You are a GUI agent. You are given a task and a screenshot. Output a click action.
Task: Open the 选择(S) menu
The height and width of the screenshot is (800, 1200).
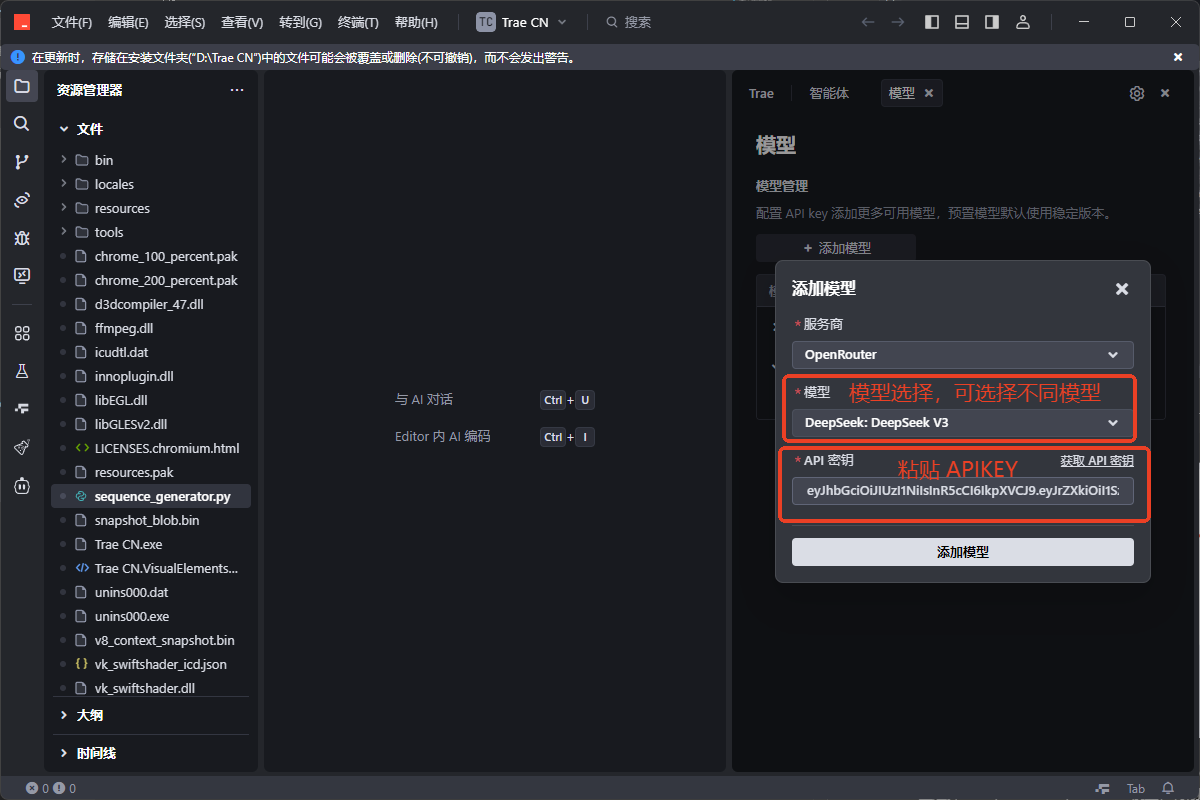[184, 22]
